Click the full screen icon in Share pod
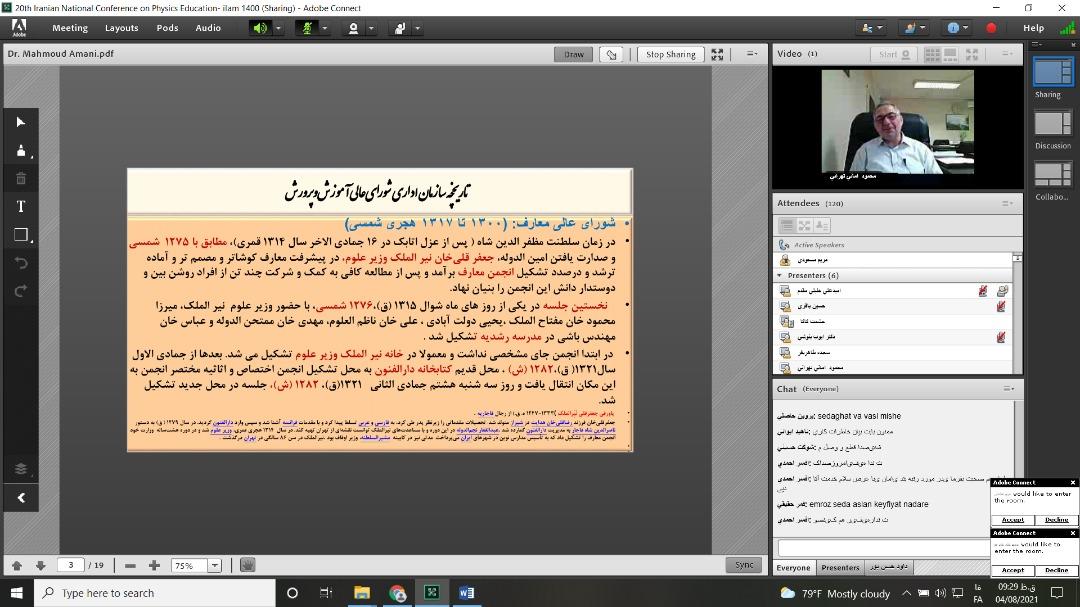 coord(717,55)
